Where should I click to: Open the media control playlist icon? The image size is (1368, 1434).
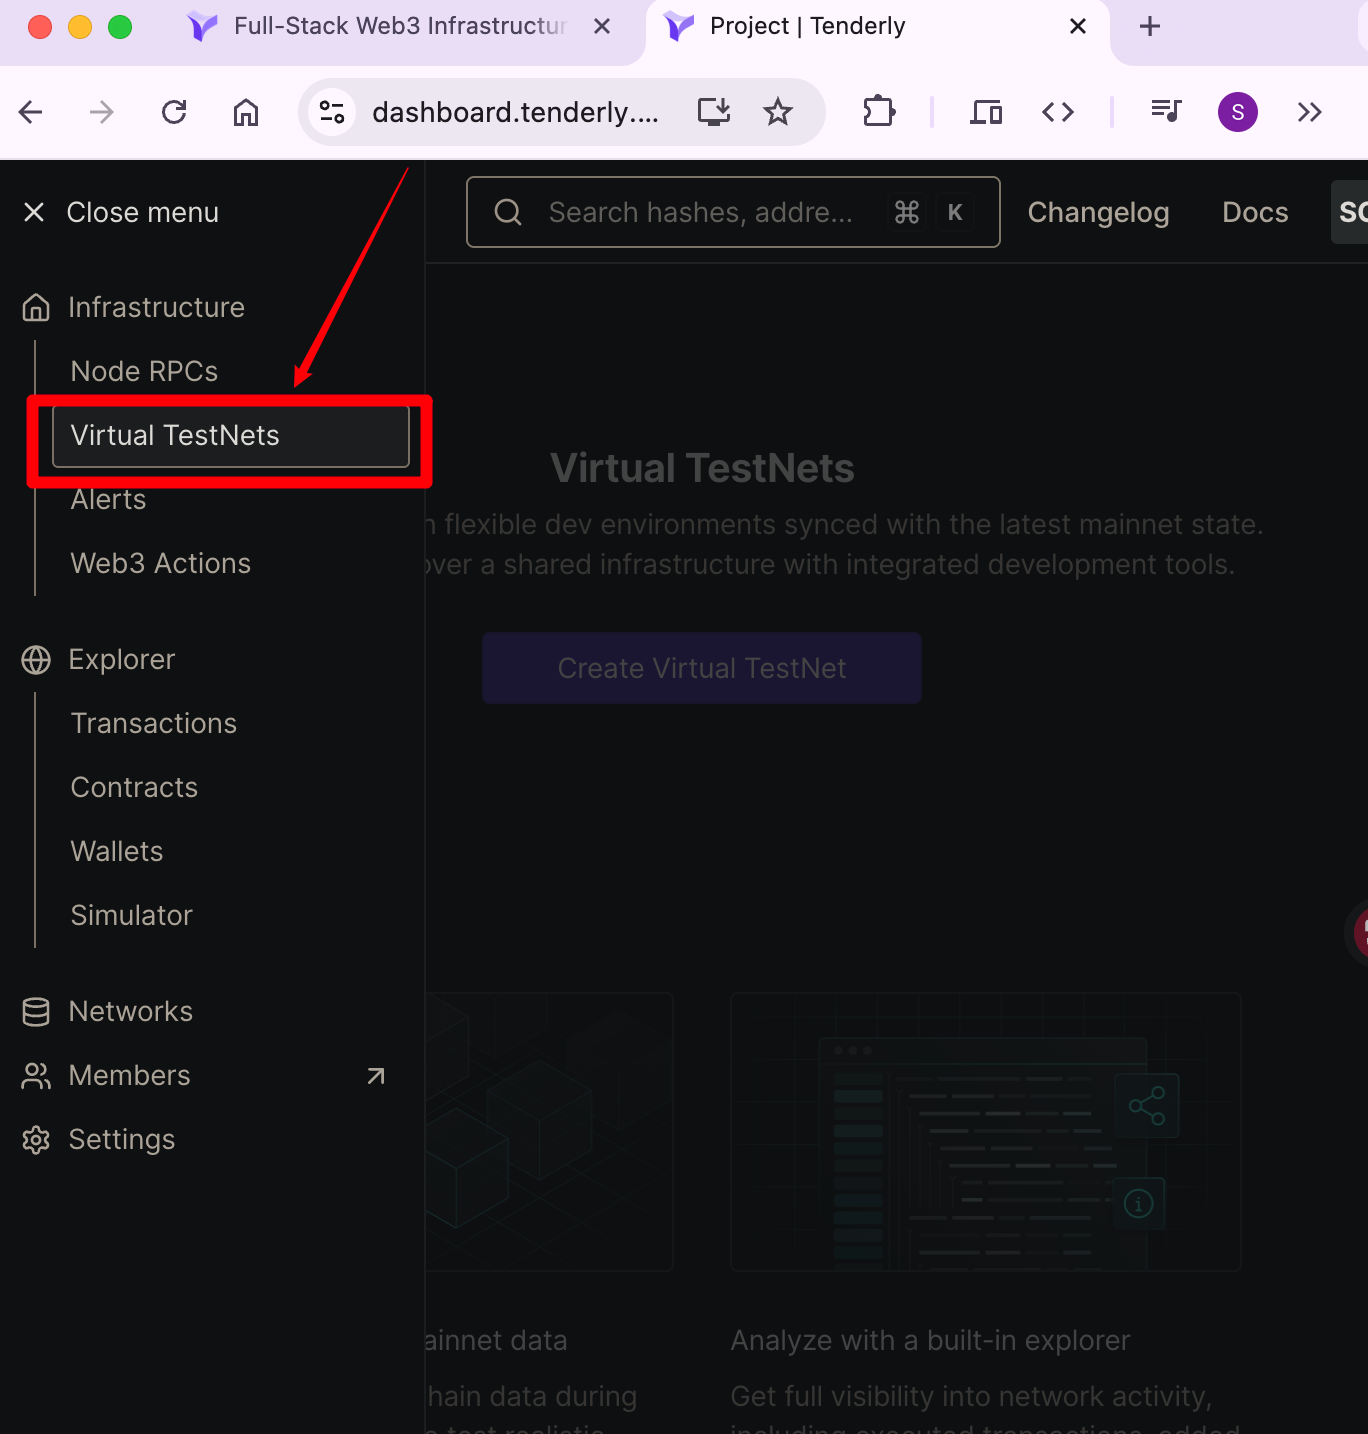(1166, 111)
